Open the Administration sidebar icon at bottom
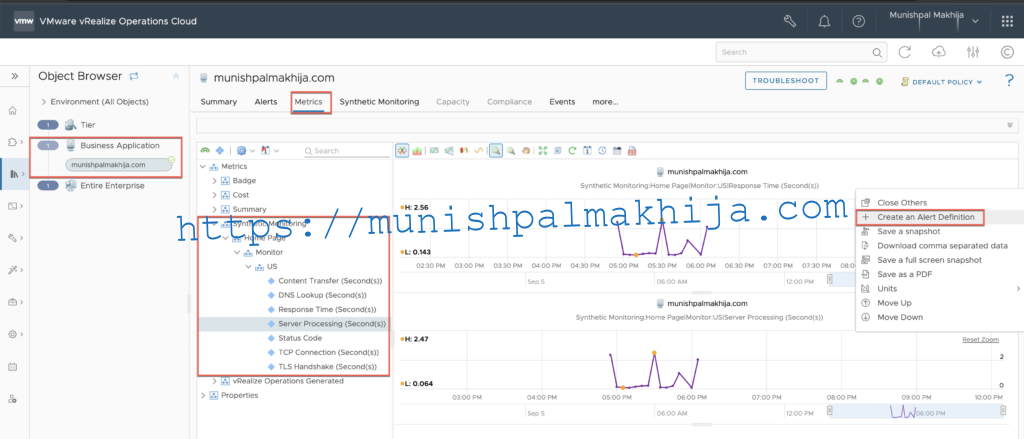This screenshot has height=439, width=1024. (12, 398)
